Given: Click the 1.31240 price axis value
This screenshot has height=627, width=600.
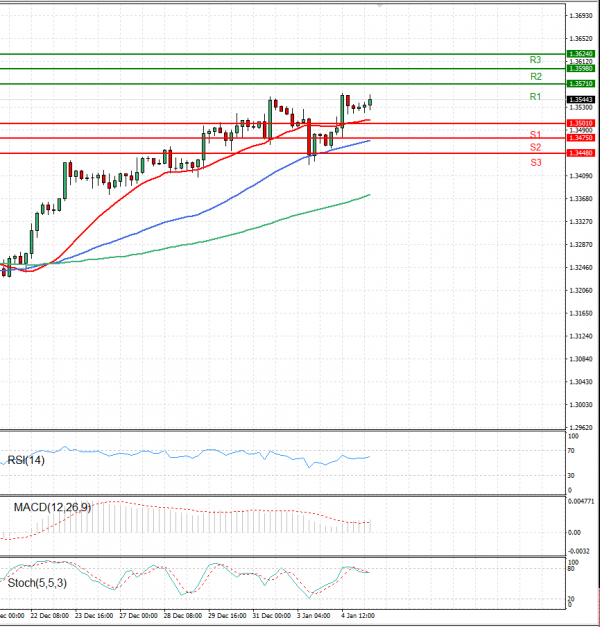Looking at the screenshot, I should tap(581, 336).
